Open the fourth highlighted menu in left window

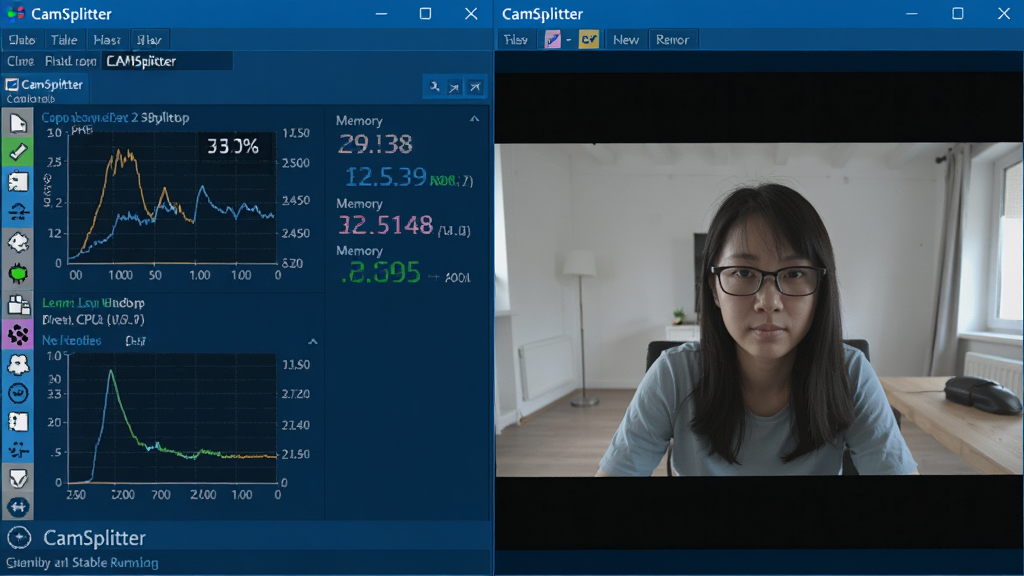click(149, 40)
